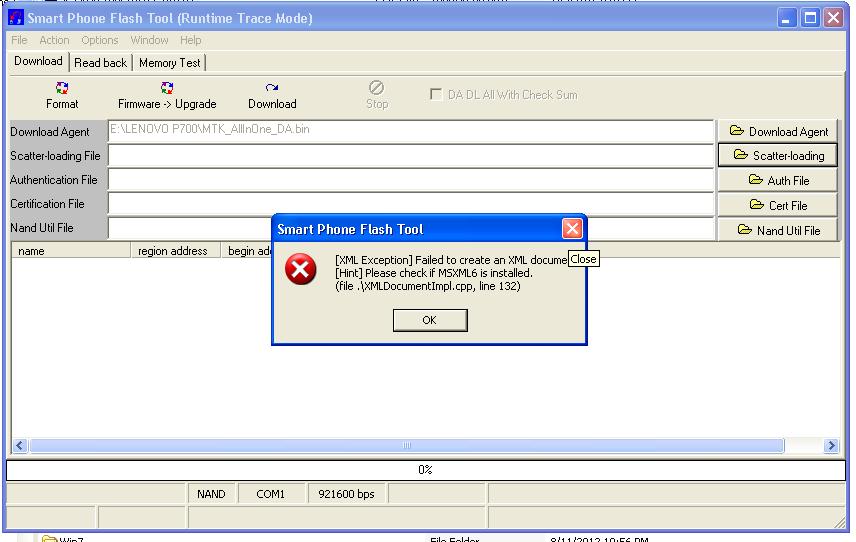Minimize the Smart Phone Flash Tool window
This screenshot has width=856, height=542.
pyautogui.click(x=786, y=17)
